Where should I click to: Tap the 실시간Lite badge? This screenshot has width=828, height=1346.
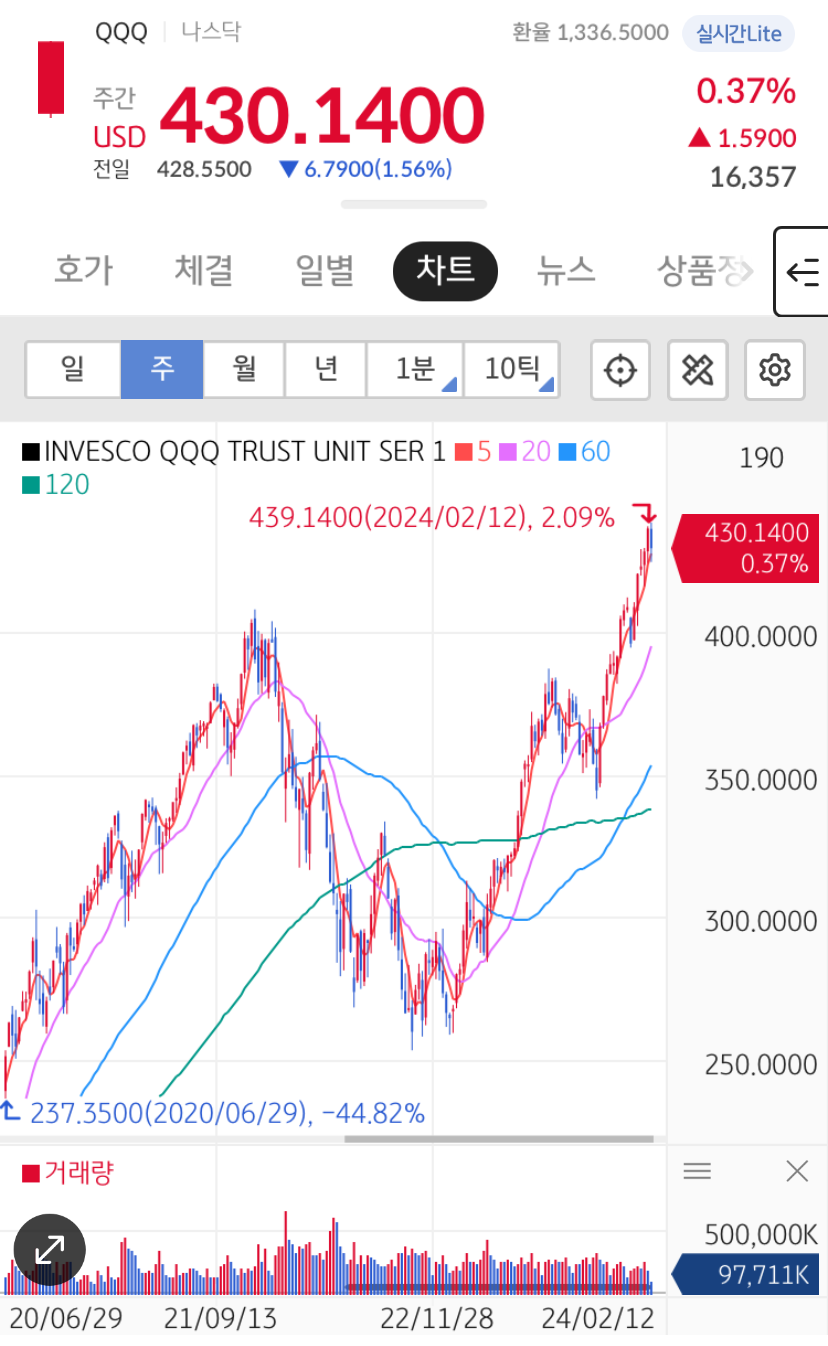[738, 33]
